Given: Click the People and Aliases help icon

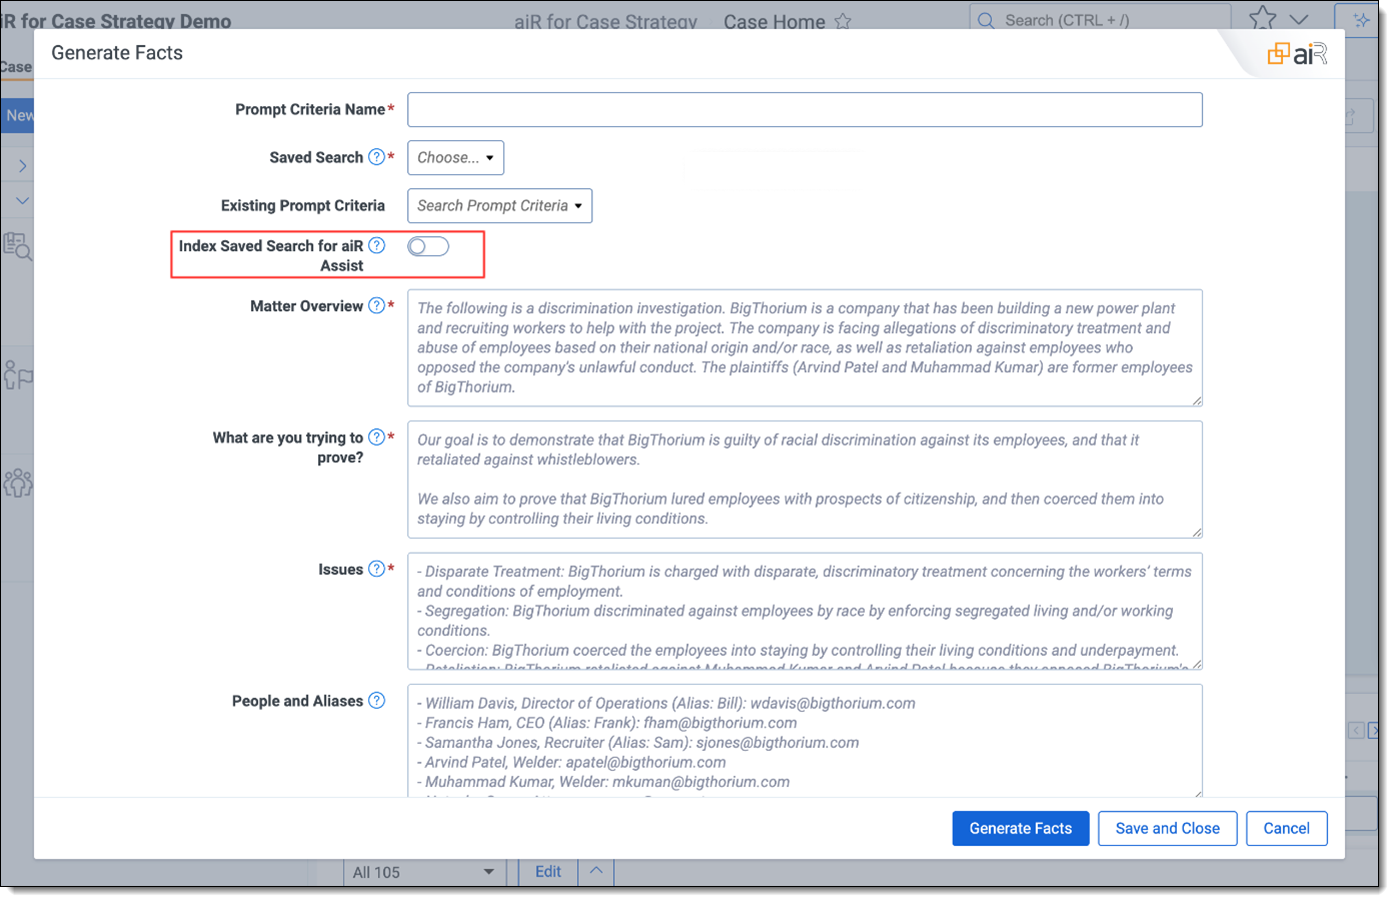Looking at the screenshot, I should [376, 701].
